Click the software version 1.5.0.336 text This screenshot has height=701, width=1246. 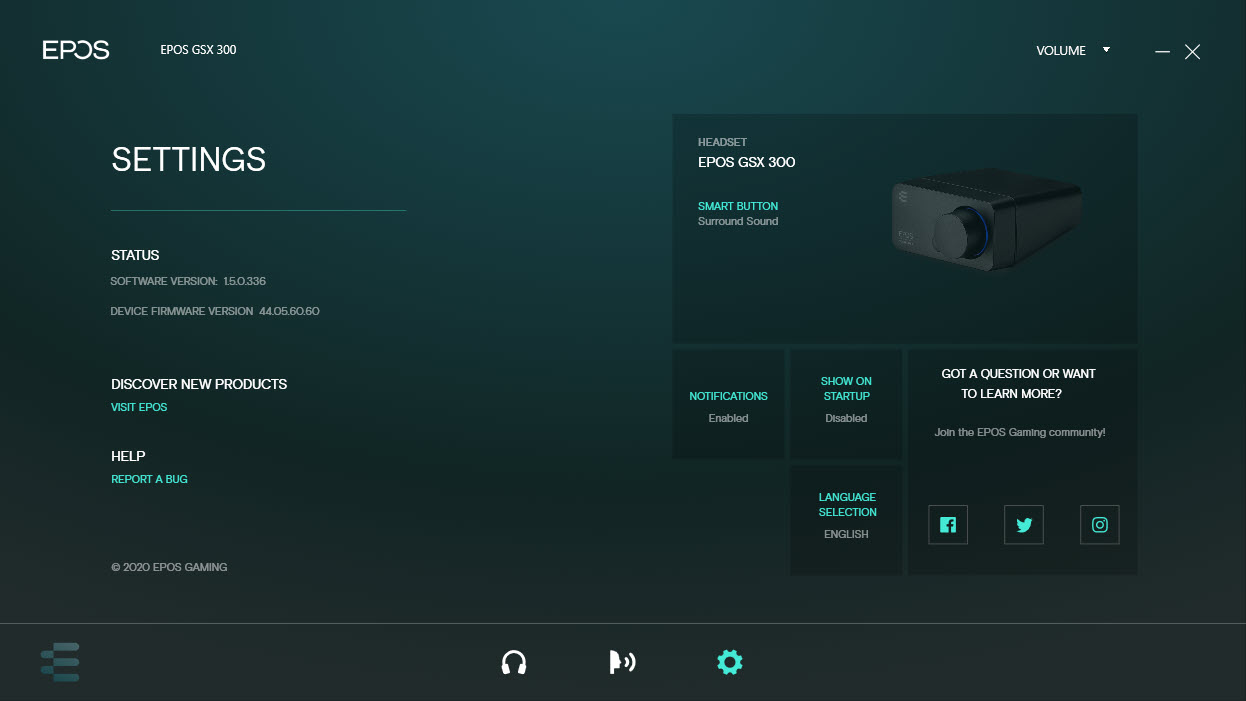pos(188,282)
